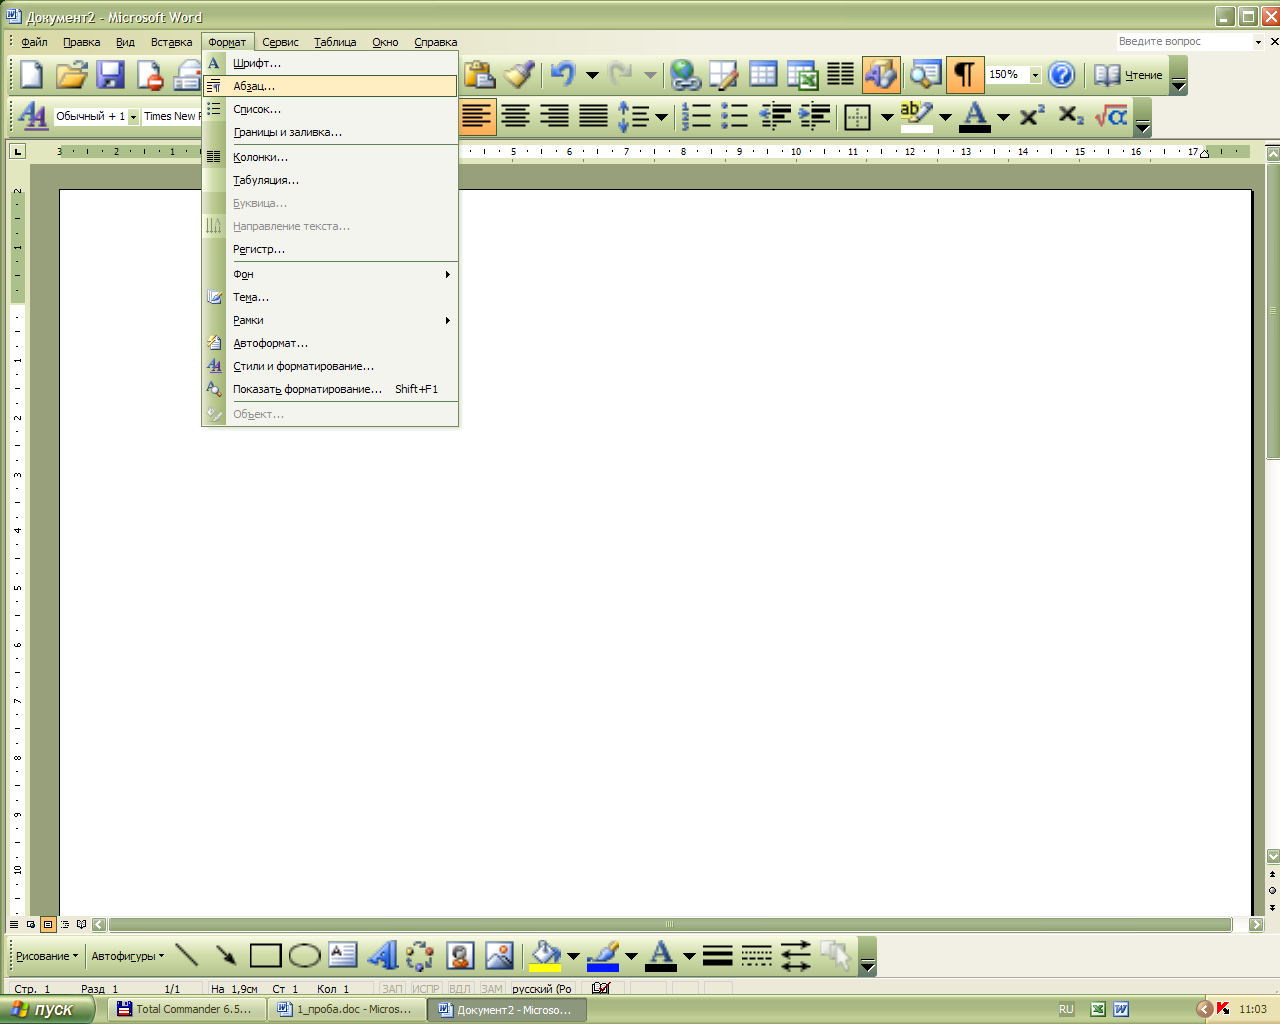1280x1024 pixels.
Task: Toggle Superscript x² formatting
Action: [x=1032, y=116]
